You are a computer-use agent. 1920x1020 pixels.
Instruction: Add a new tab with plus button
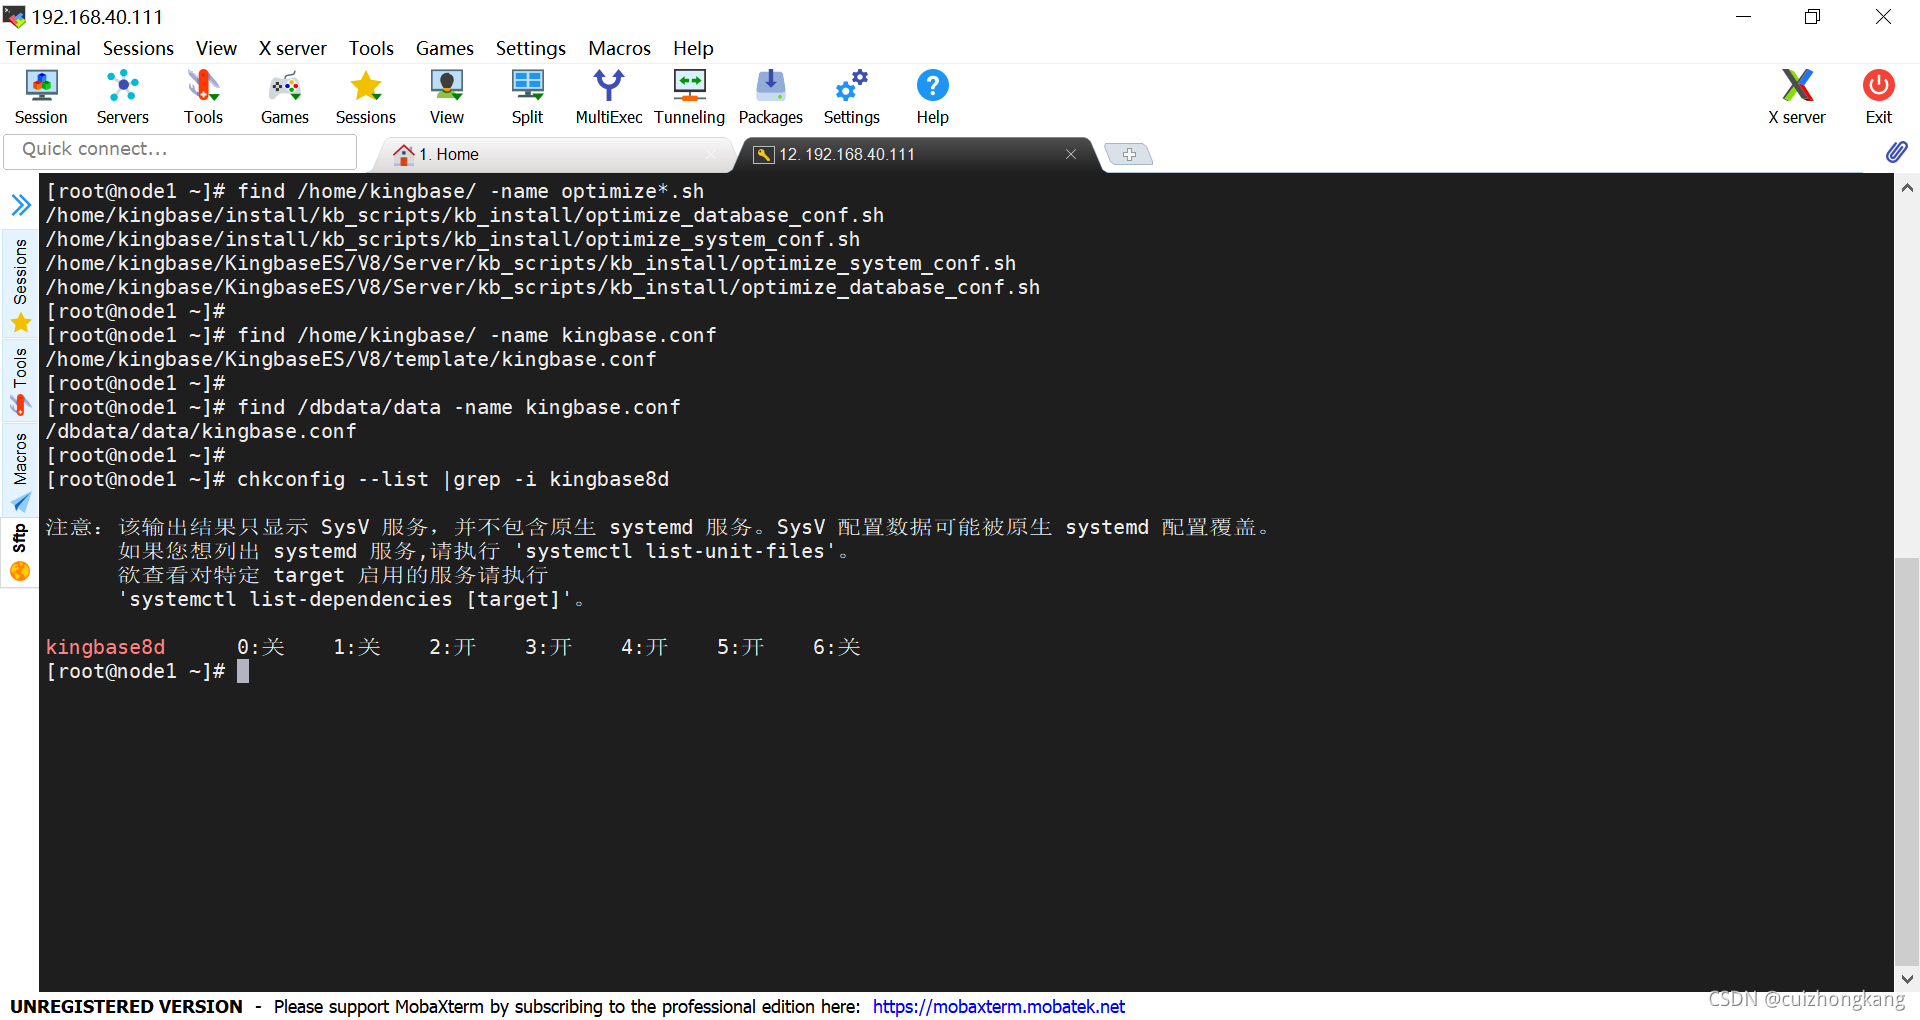click(1129, 154)
